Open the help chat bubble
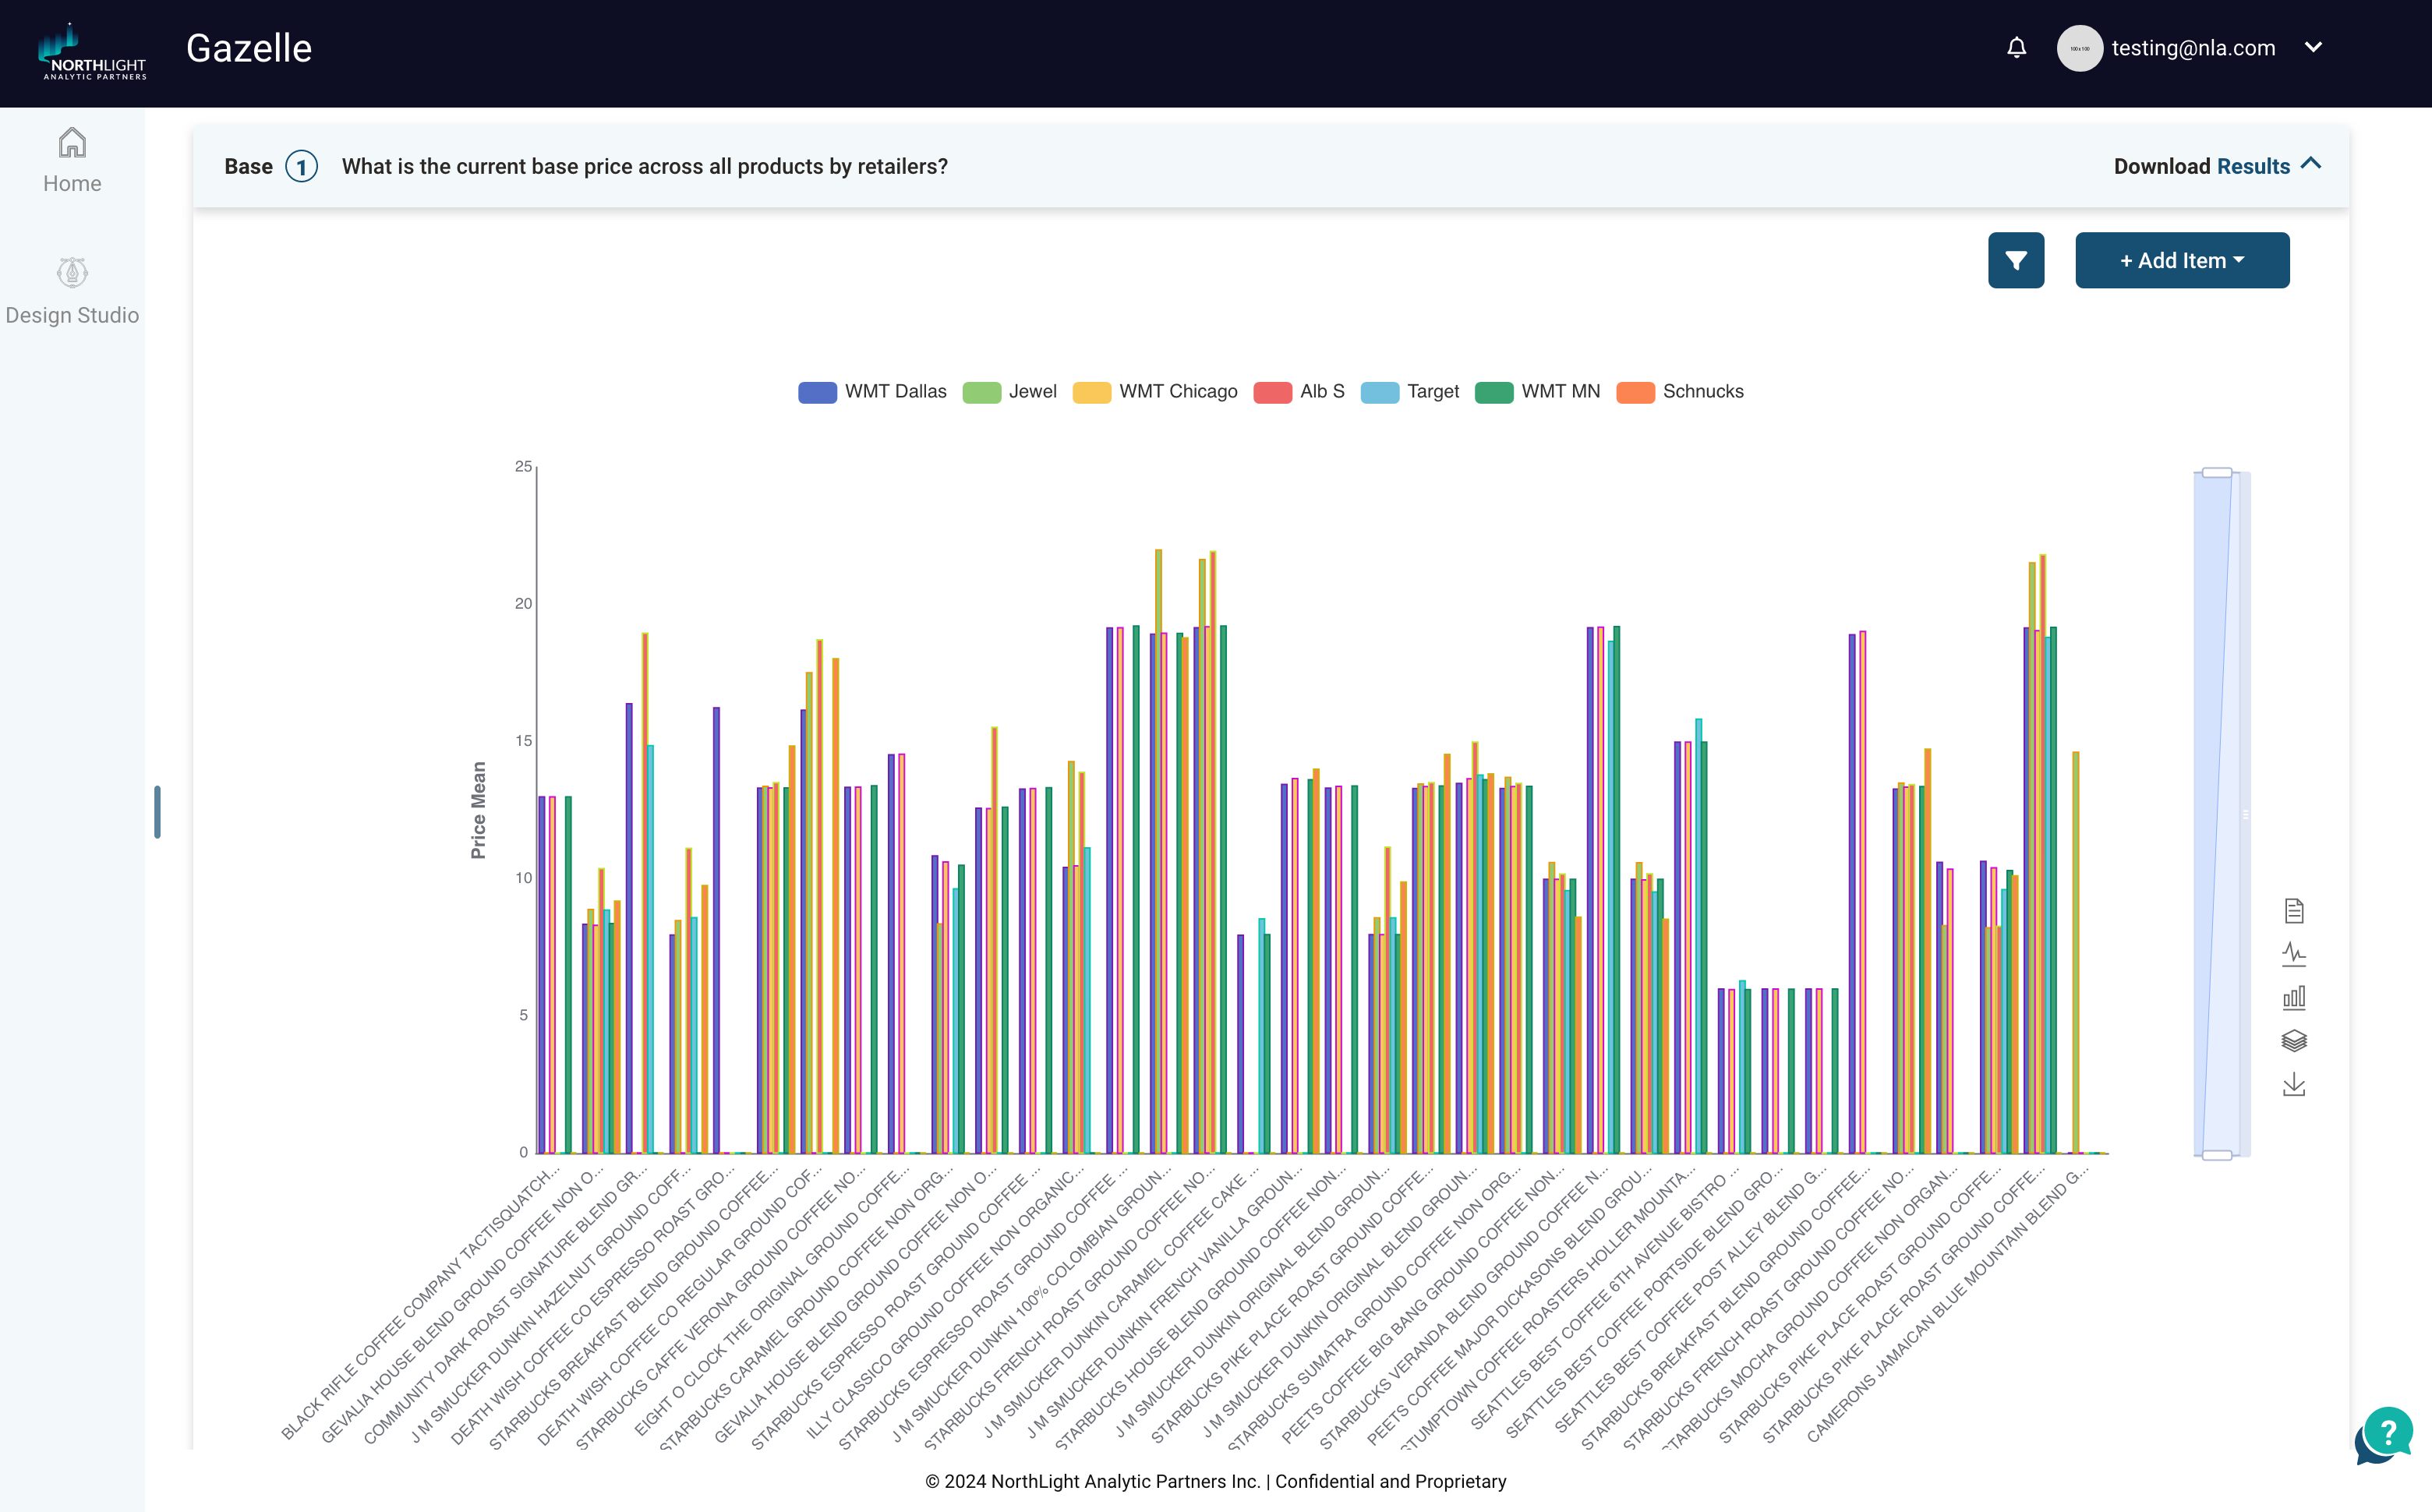 tap(2385, 1436)
